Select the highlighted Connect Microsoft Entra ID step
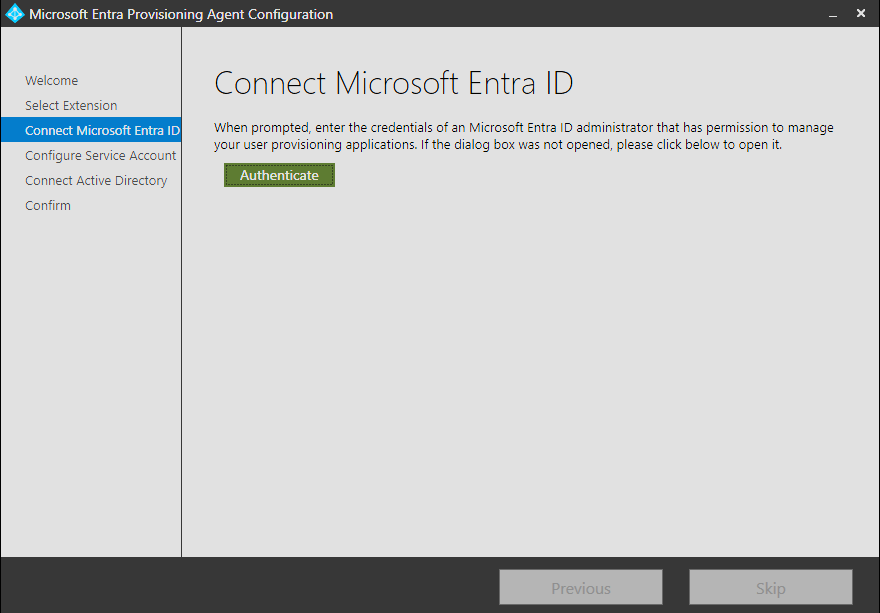This screenshot has width=880, height=613. [x=90, y=131]
